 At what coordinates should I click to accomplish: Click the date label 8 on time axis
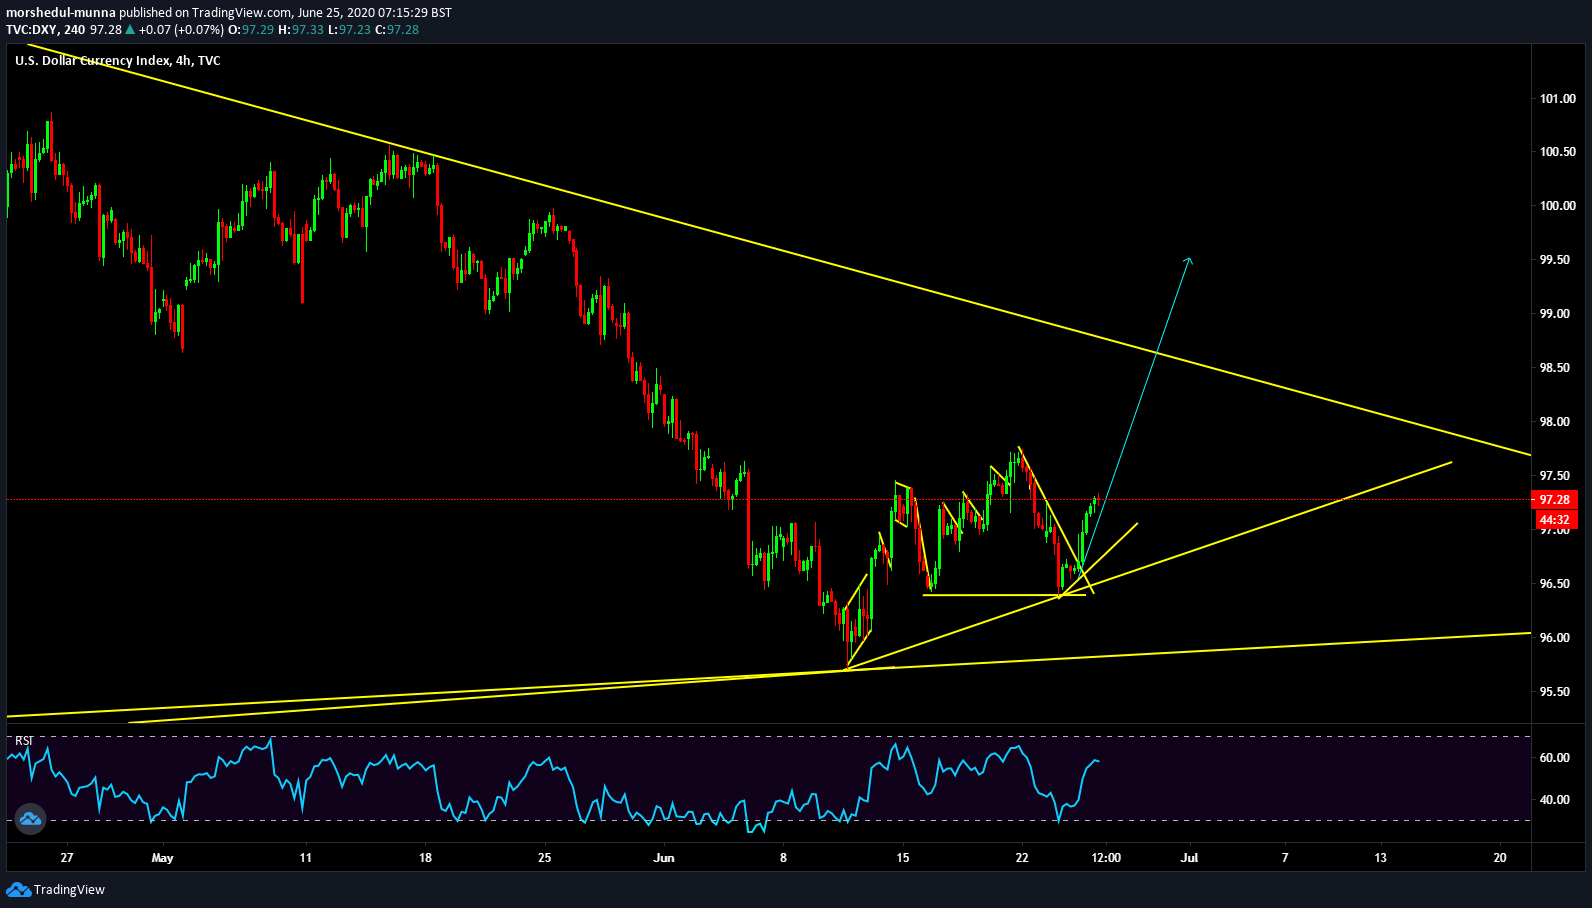click(x=784, y=858)
